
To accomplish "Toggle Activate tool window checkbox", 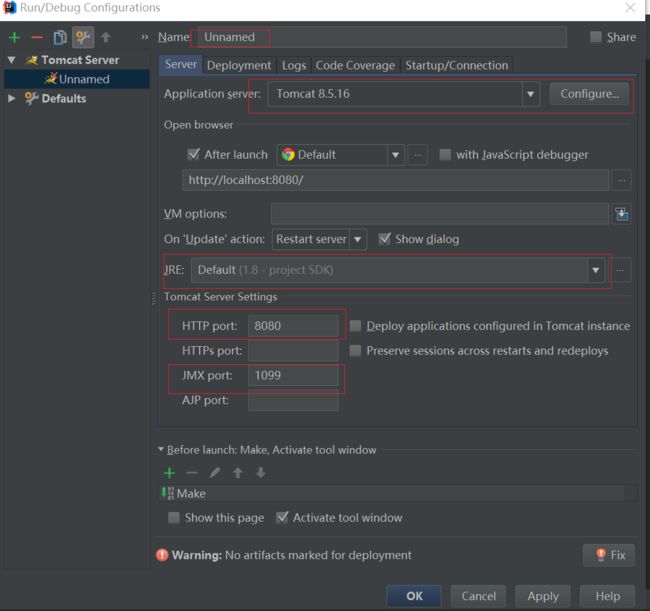I will click(x=282, y=517).
